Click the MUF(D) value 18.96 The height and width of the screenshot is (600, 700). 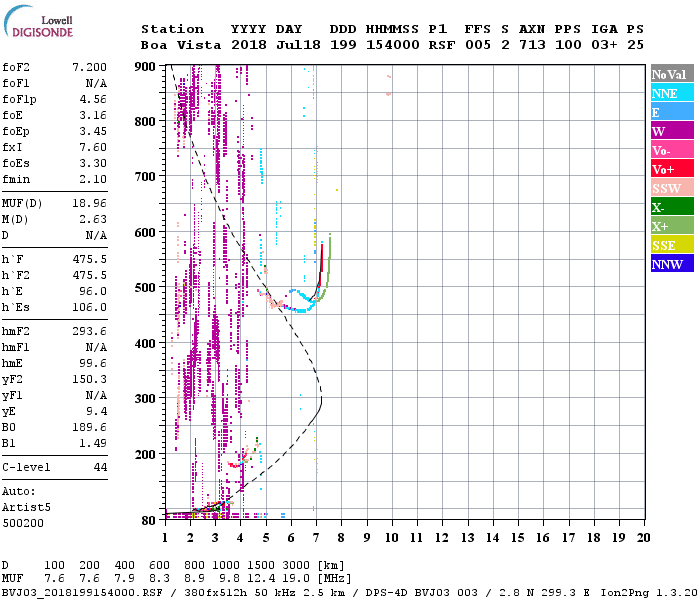(89, 204)
